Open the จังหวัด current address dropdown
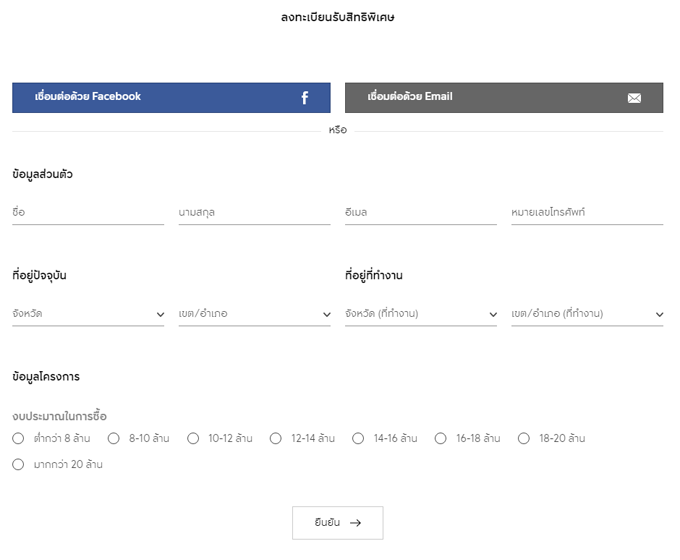The image size is (680, 560). tap(88, 314)
